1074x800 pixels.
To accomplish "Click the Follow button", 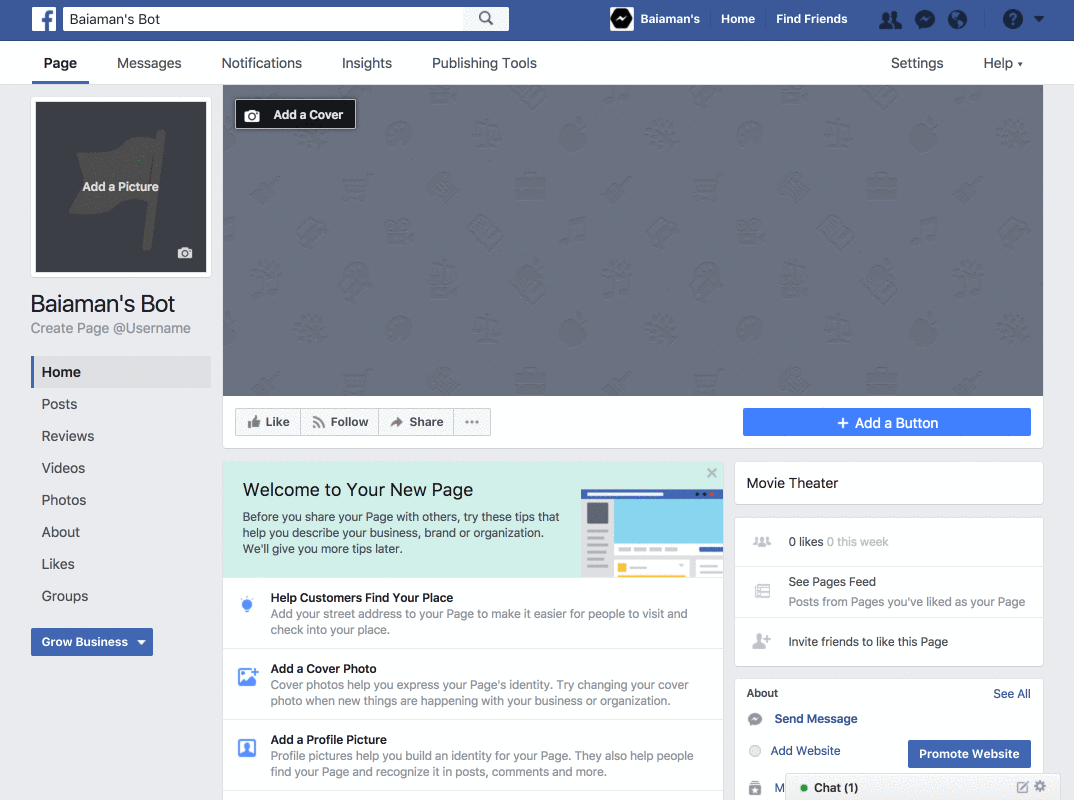I will (340, 422).
